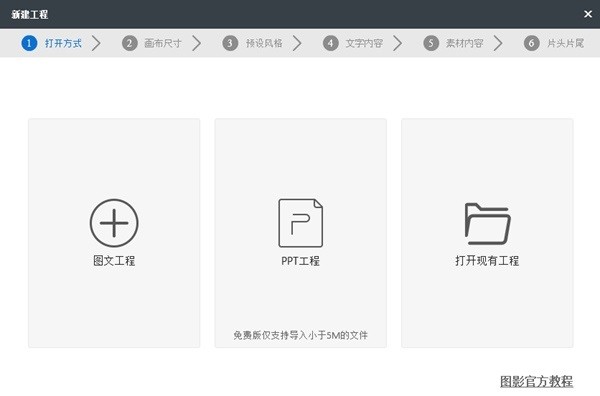
Task: Close the 新建工程 dialog
Action: click(588, 14)
